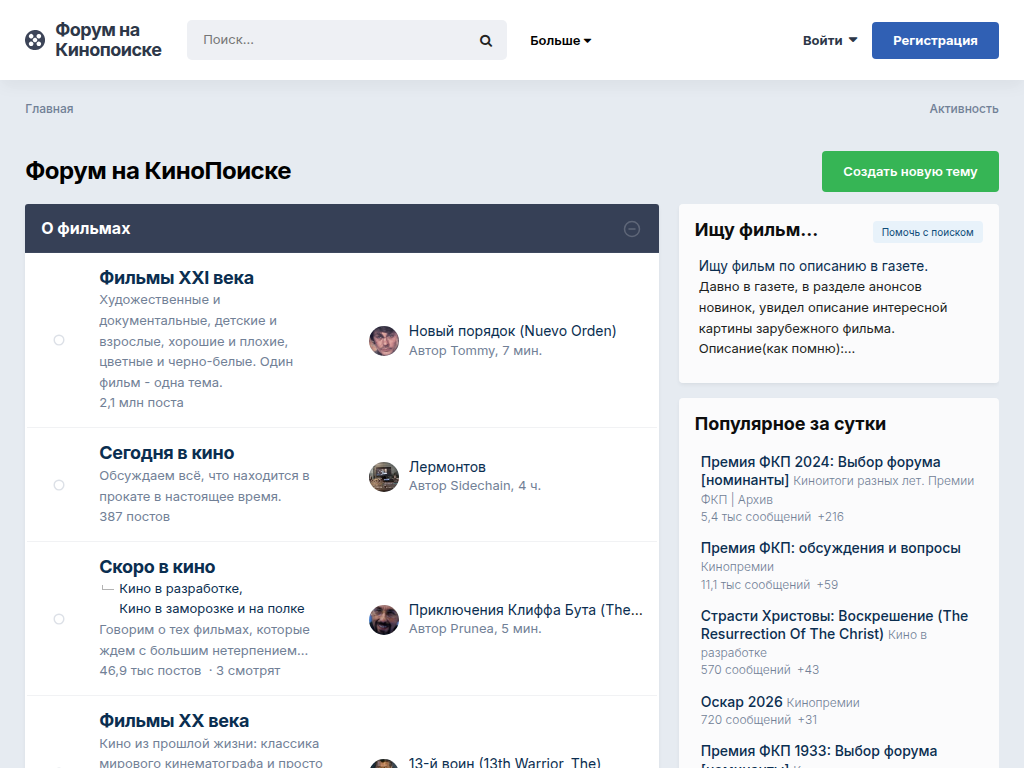Click 'Помочь с поиском' tag

pos(927,232)
